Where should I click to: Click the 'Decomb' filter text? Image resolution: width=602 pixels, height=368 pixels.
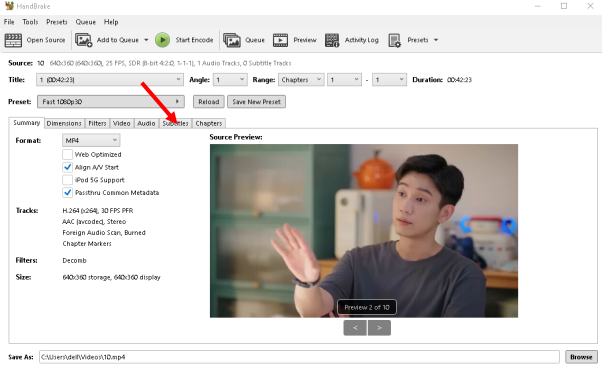click(x=74, y=261)
